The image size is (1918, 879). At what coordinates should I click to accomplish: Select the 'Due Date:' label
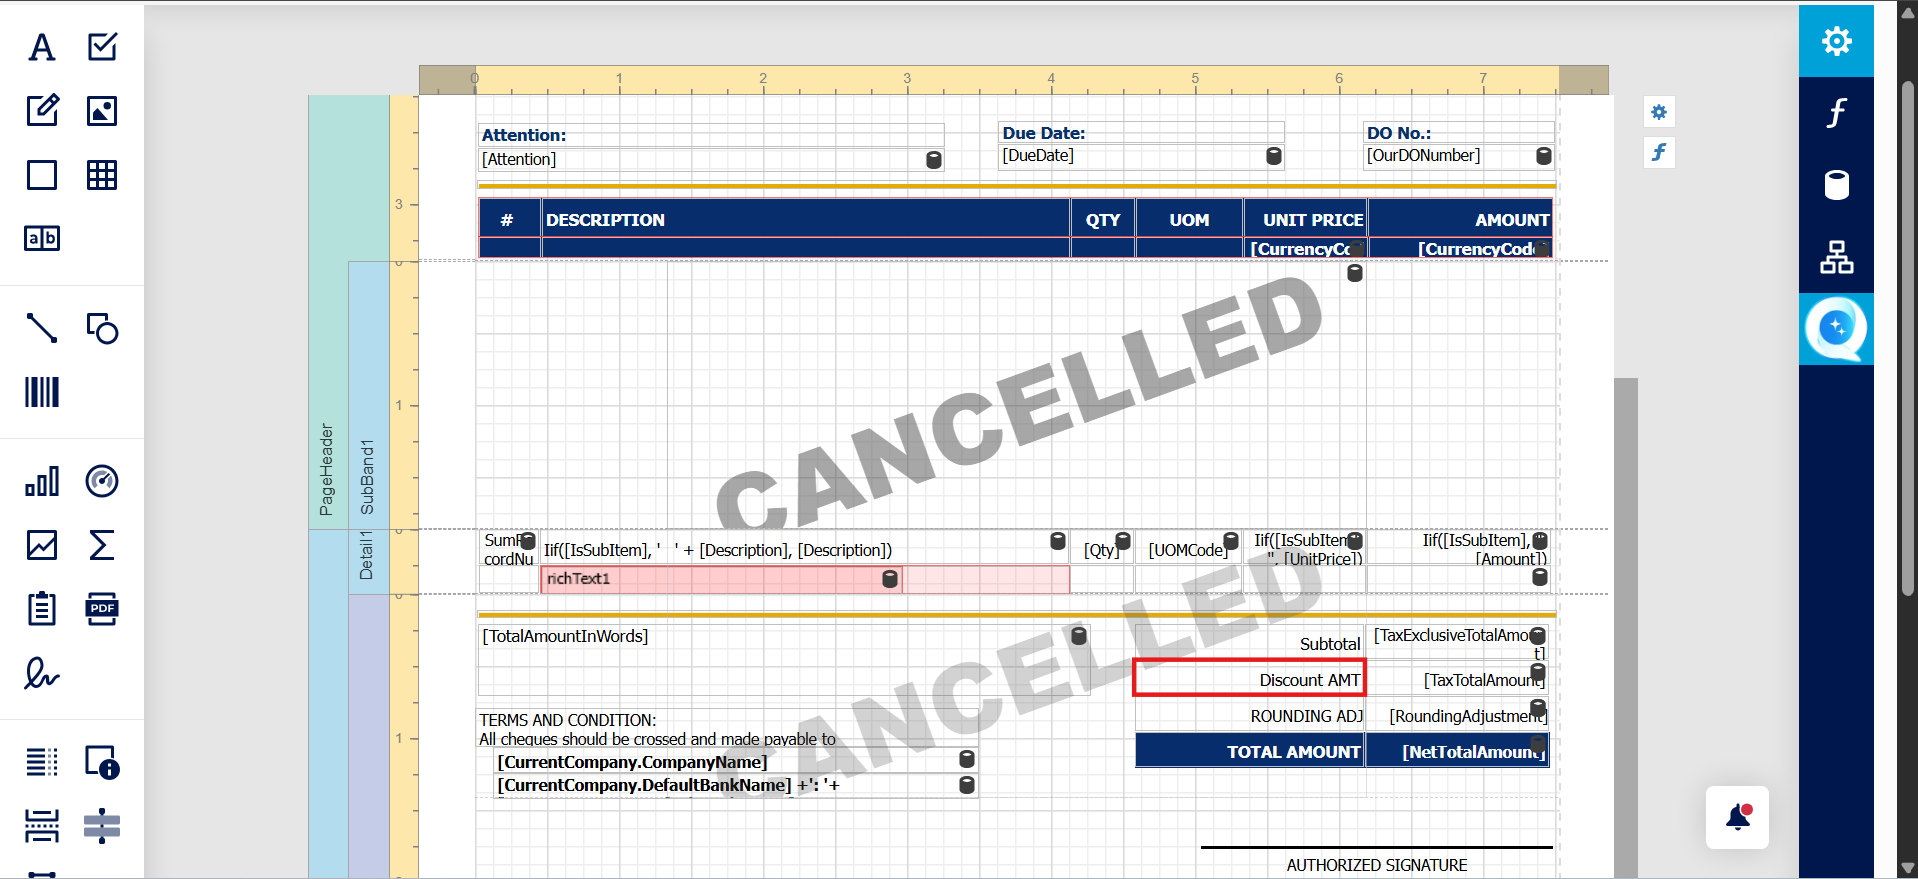pyautogui.click(x=1141, y=133)
